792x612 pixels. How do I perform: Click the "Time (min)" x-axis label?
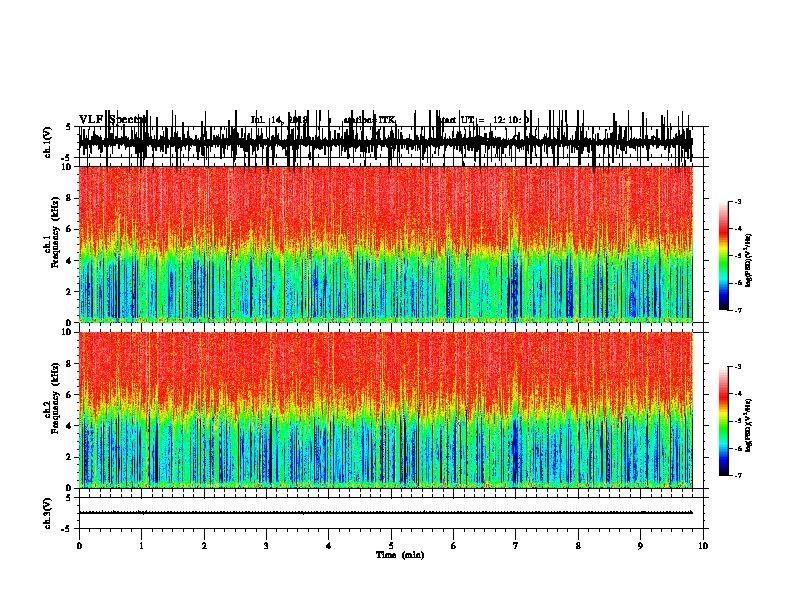tap(400, 555)
